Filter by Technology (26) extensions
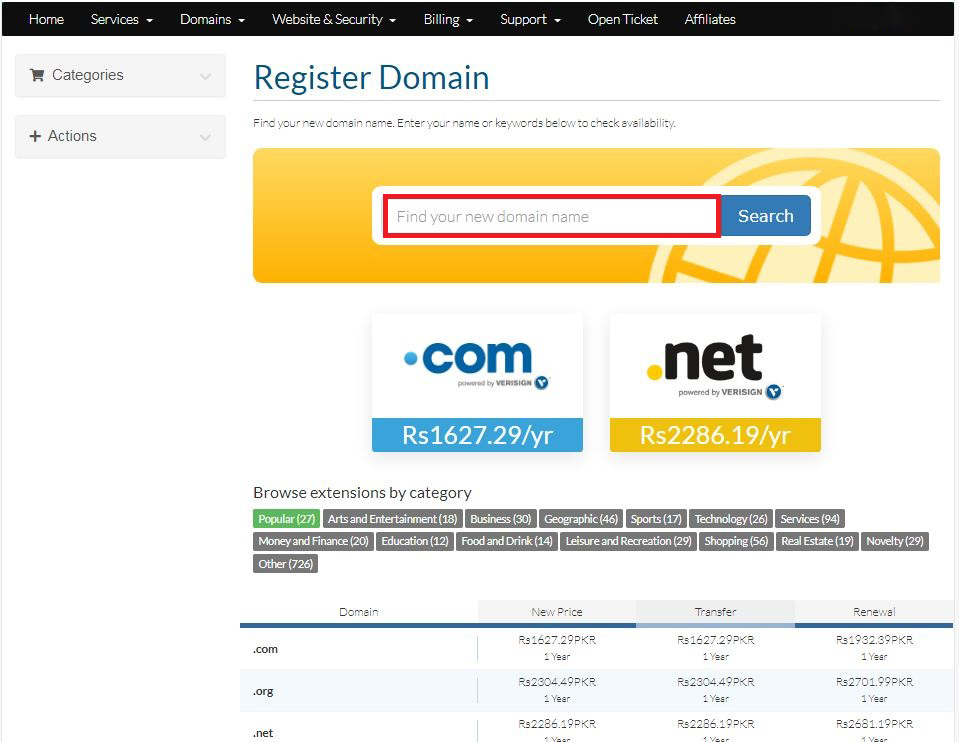This screenshot has height=742, width=959. click(x=731, y=519)
